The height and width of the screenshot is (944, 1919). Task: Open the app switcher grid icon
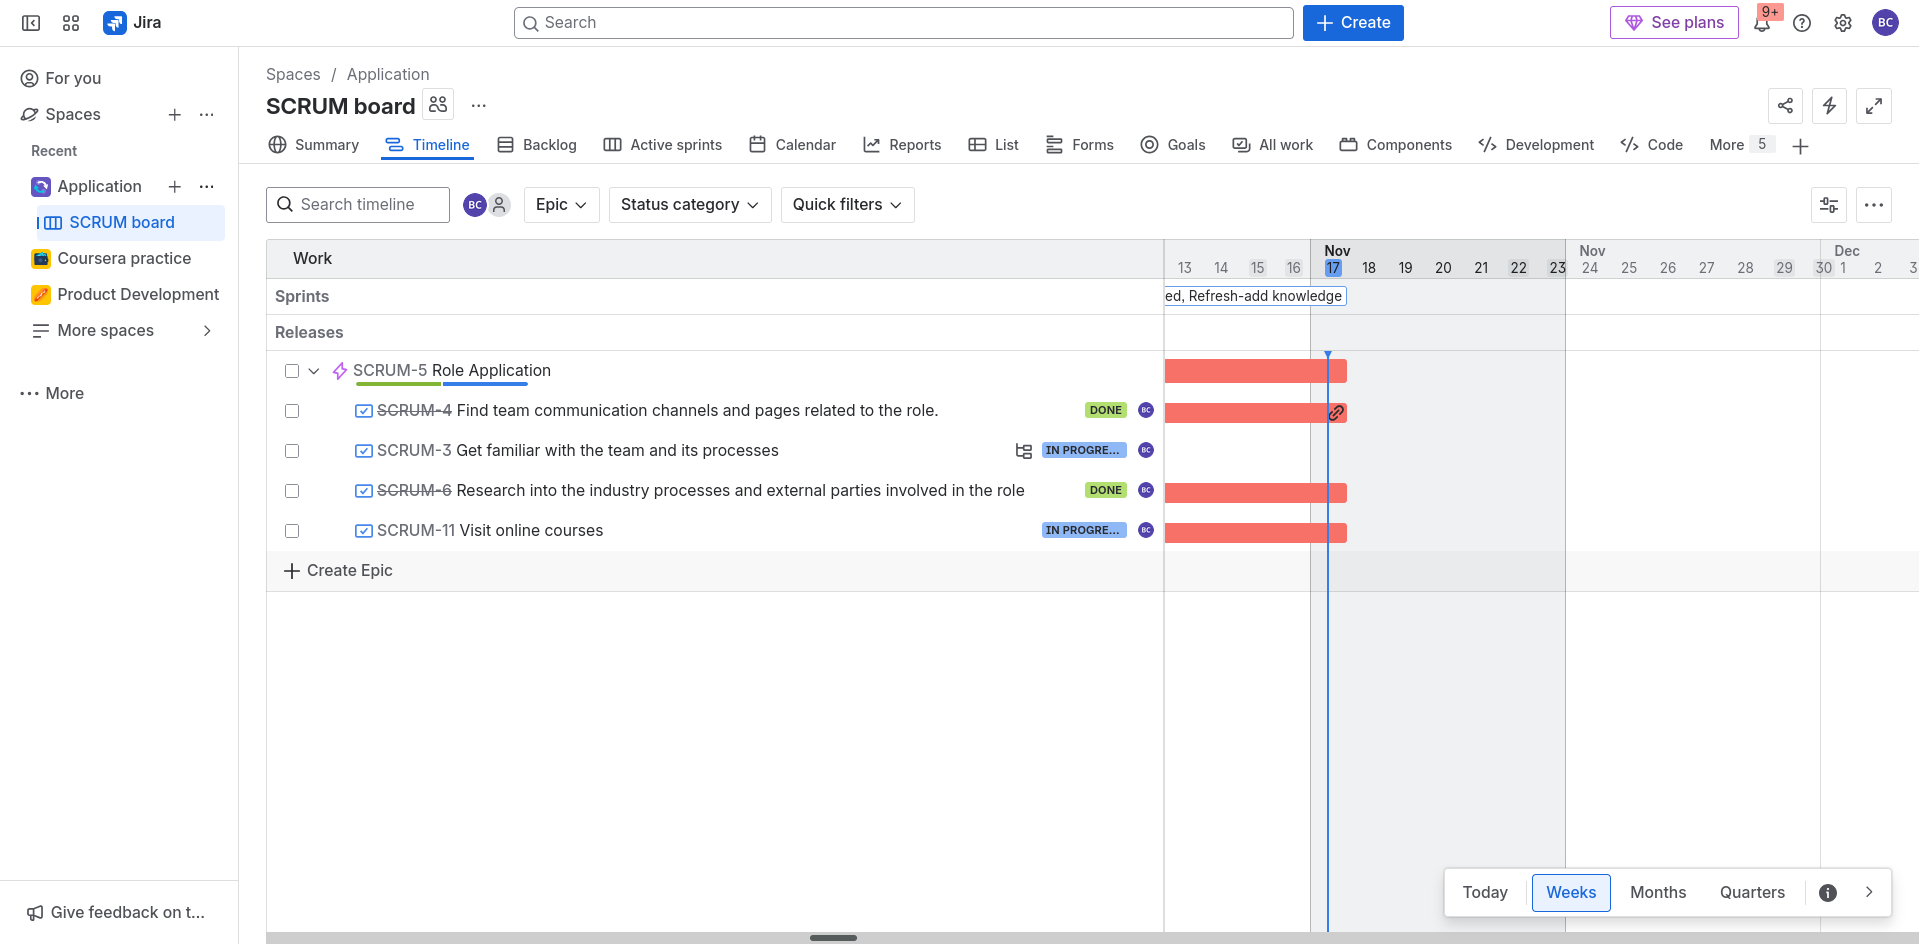coord(71,23)
